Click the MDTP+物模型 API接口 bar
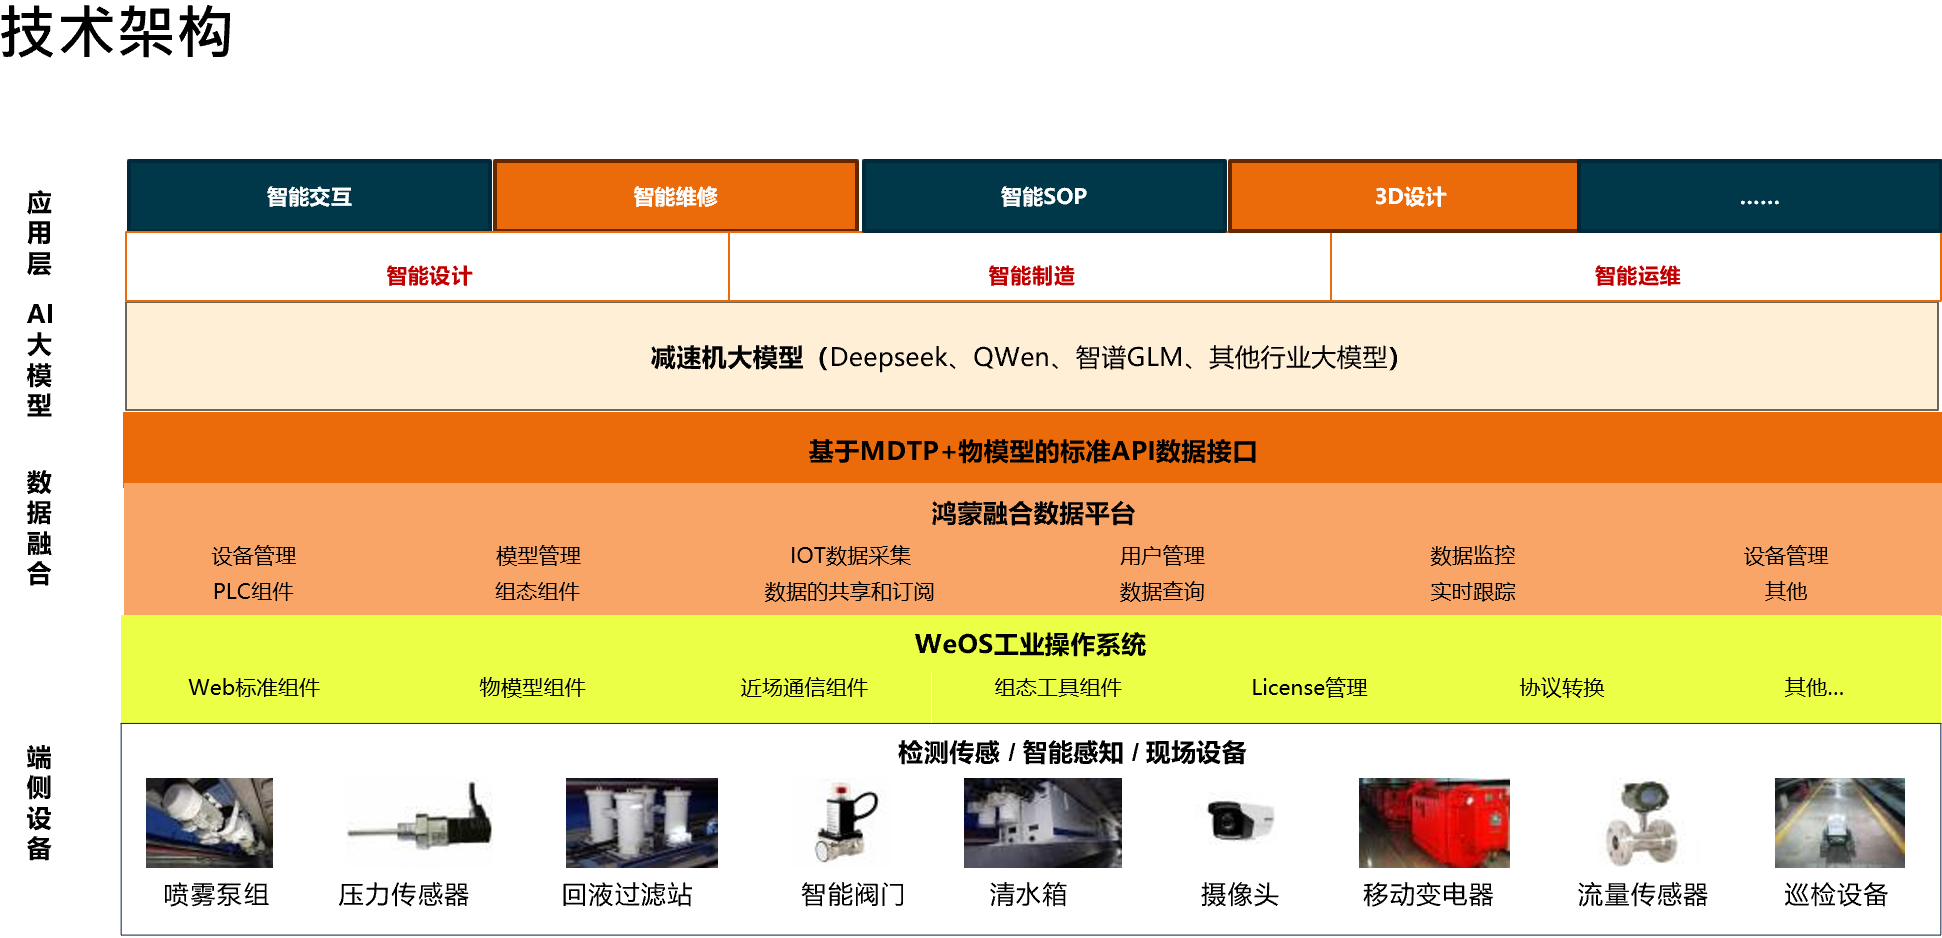This screenshot has height=938, width=1942. [1032, 450]
